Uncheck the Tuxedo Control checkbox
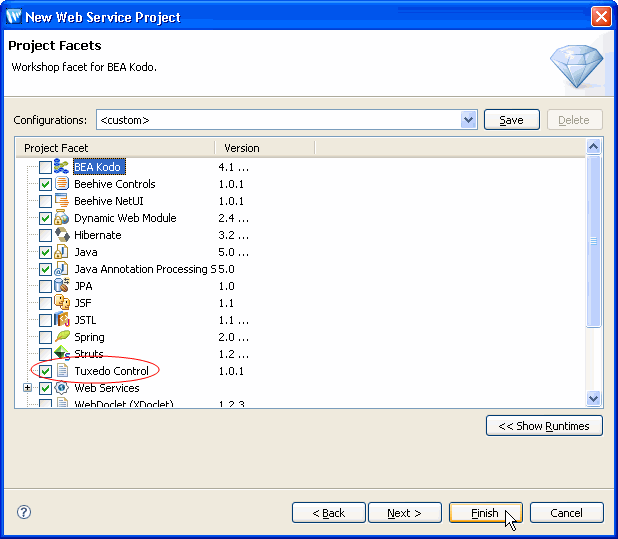Screen dimensions: 618x539 click(x=45, y=371)
